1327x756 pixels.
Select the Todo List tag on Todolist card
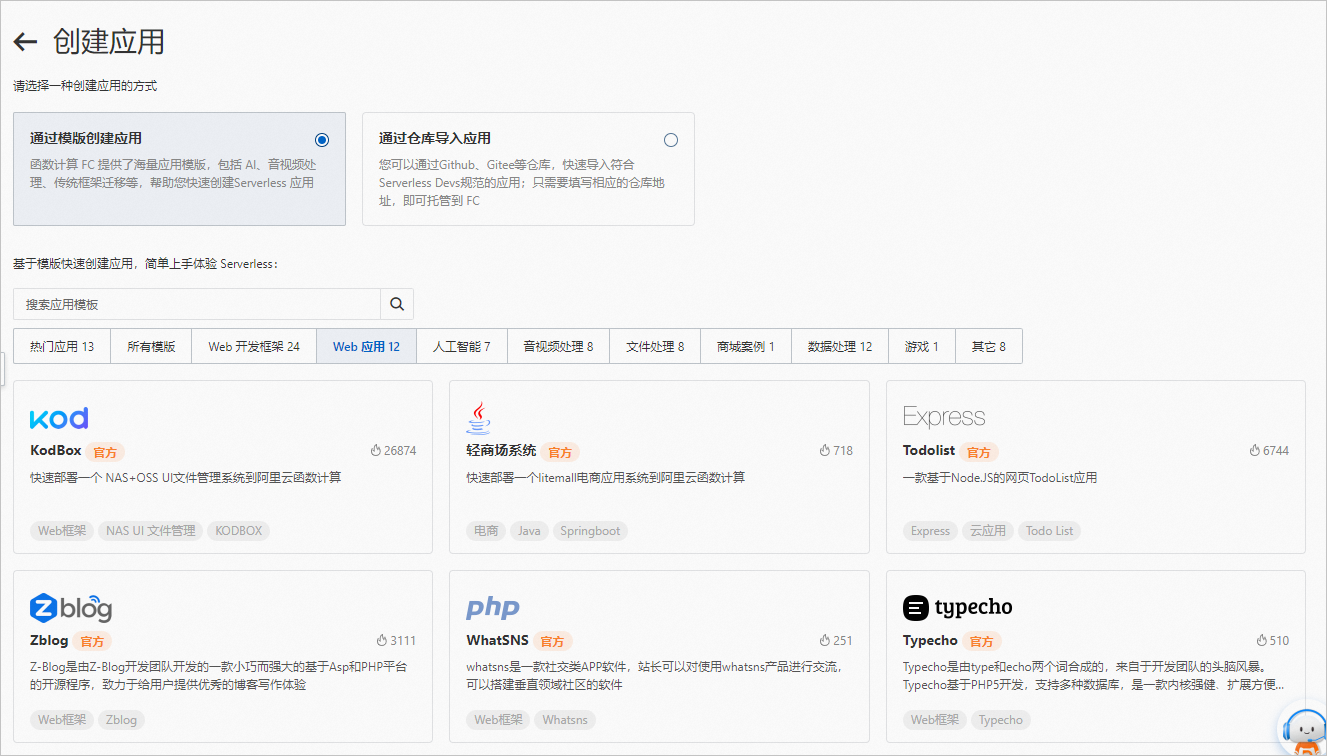(1048, 531)
